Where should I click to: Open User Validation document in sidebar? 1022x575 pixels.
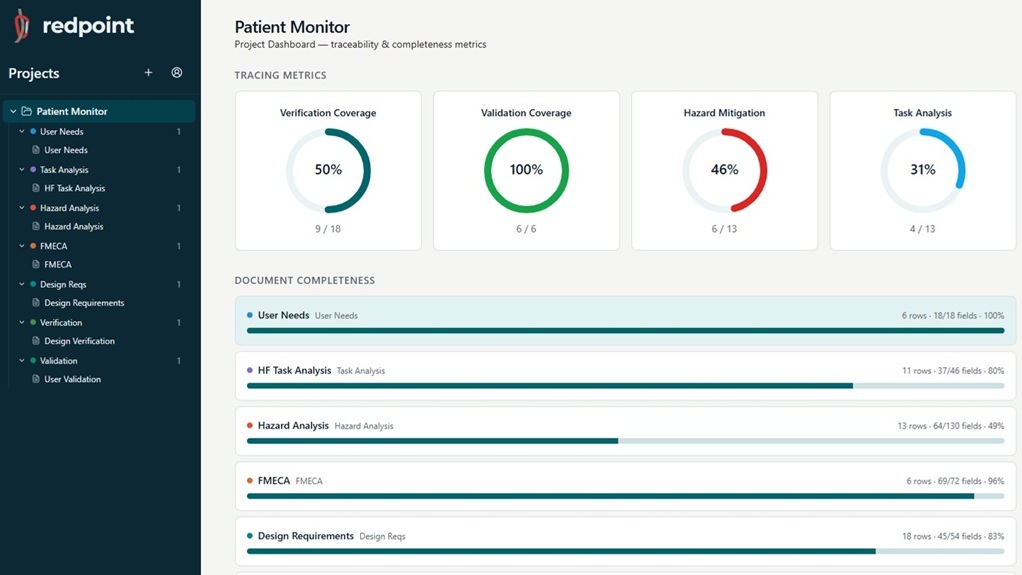coord(72,379)
